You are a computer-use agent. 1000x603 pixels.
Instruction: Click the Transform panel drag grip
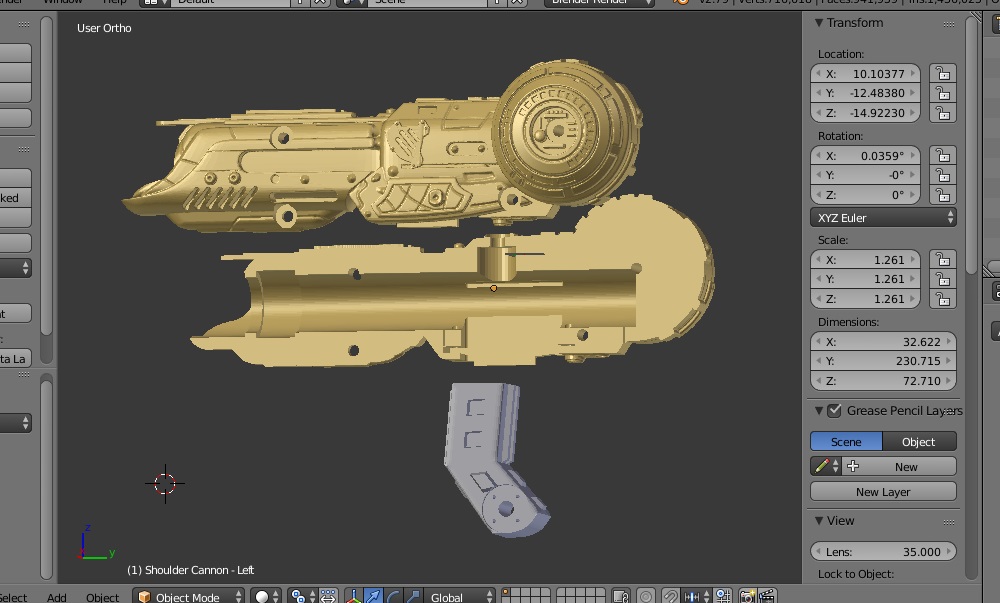point(949,24)
